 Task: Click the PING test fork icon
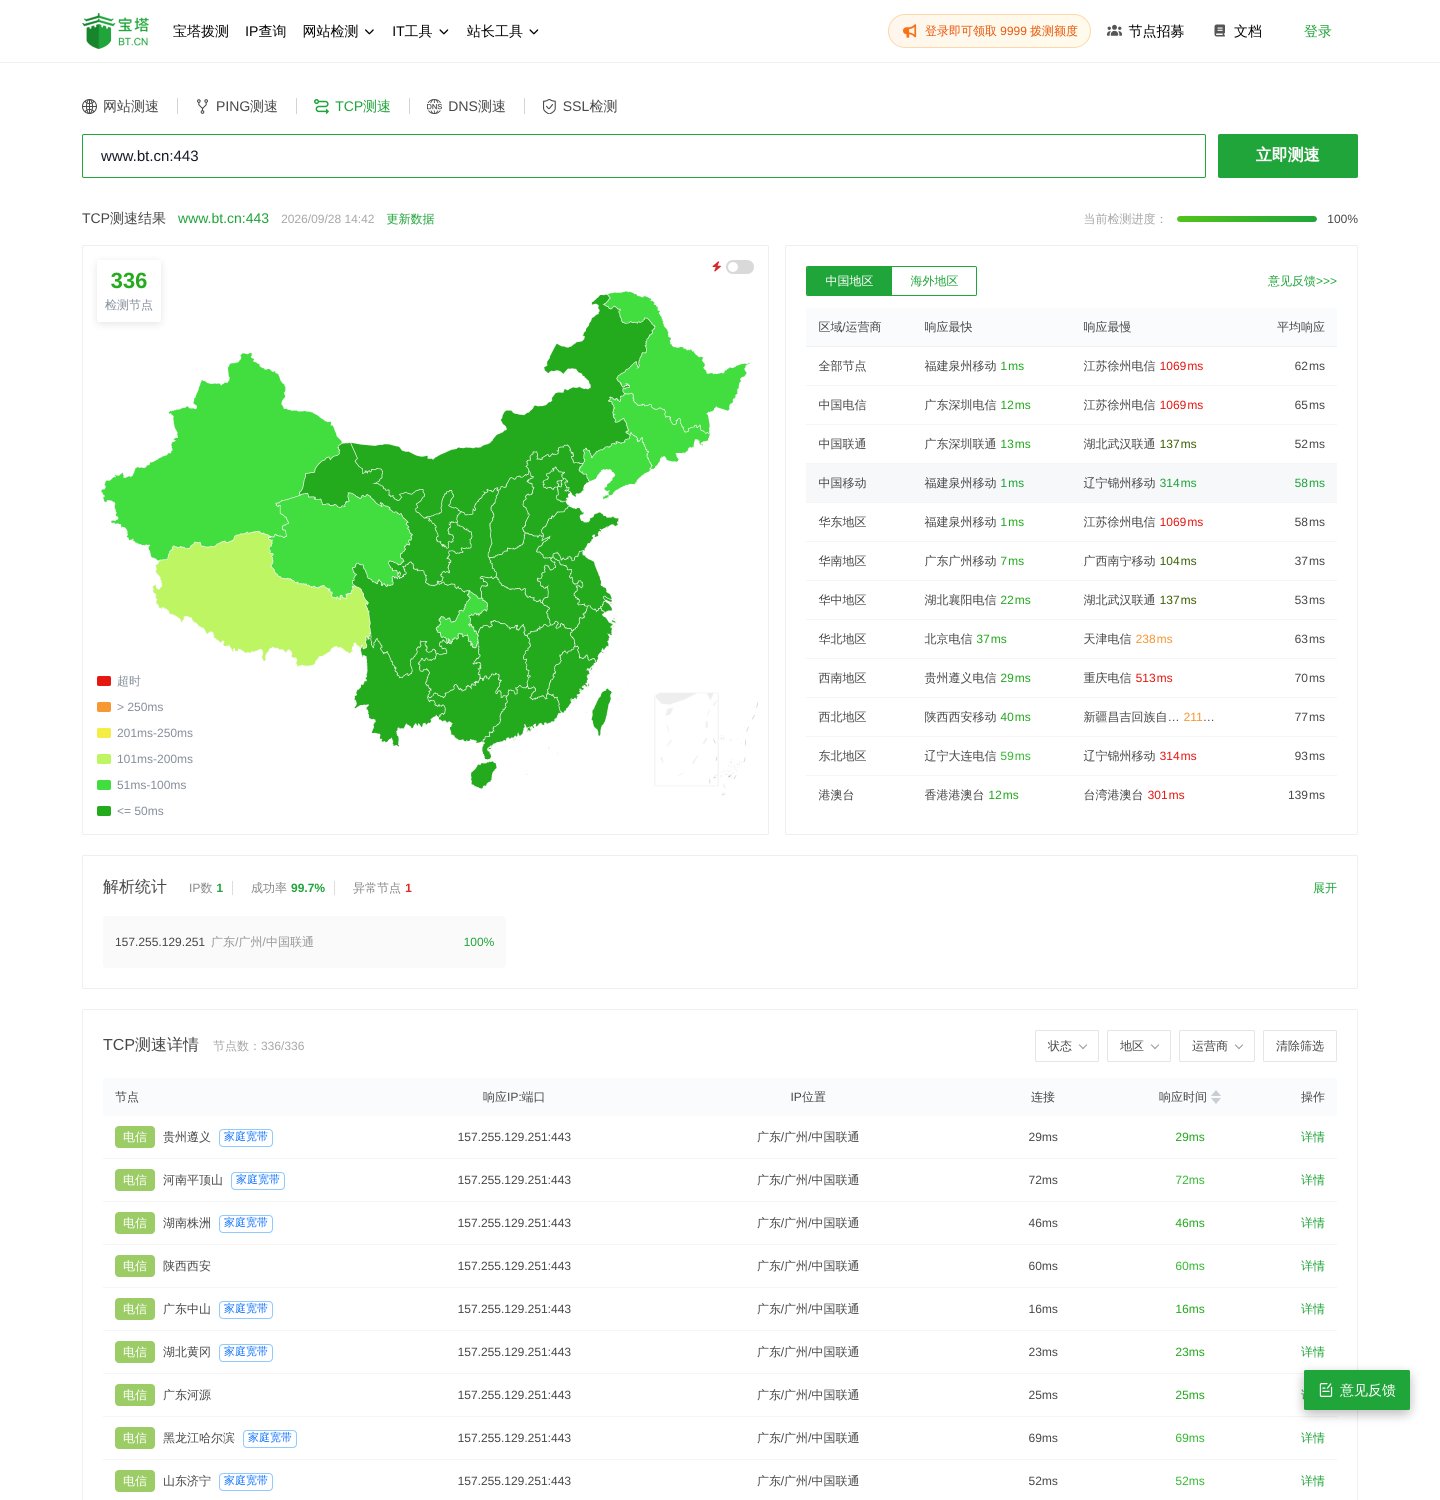(203, 107)
